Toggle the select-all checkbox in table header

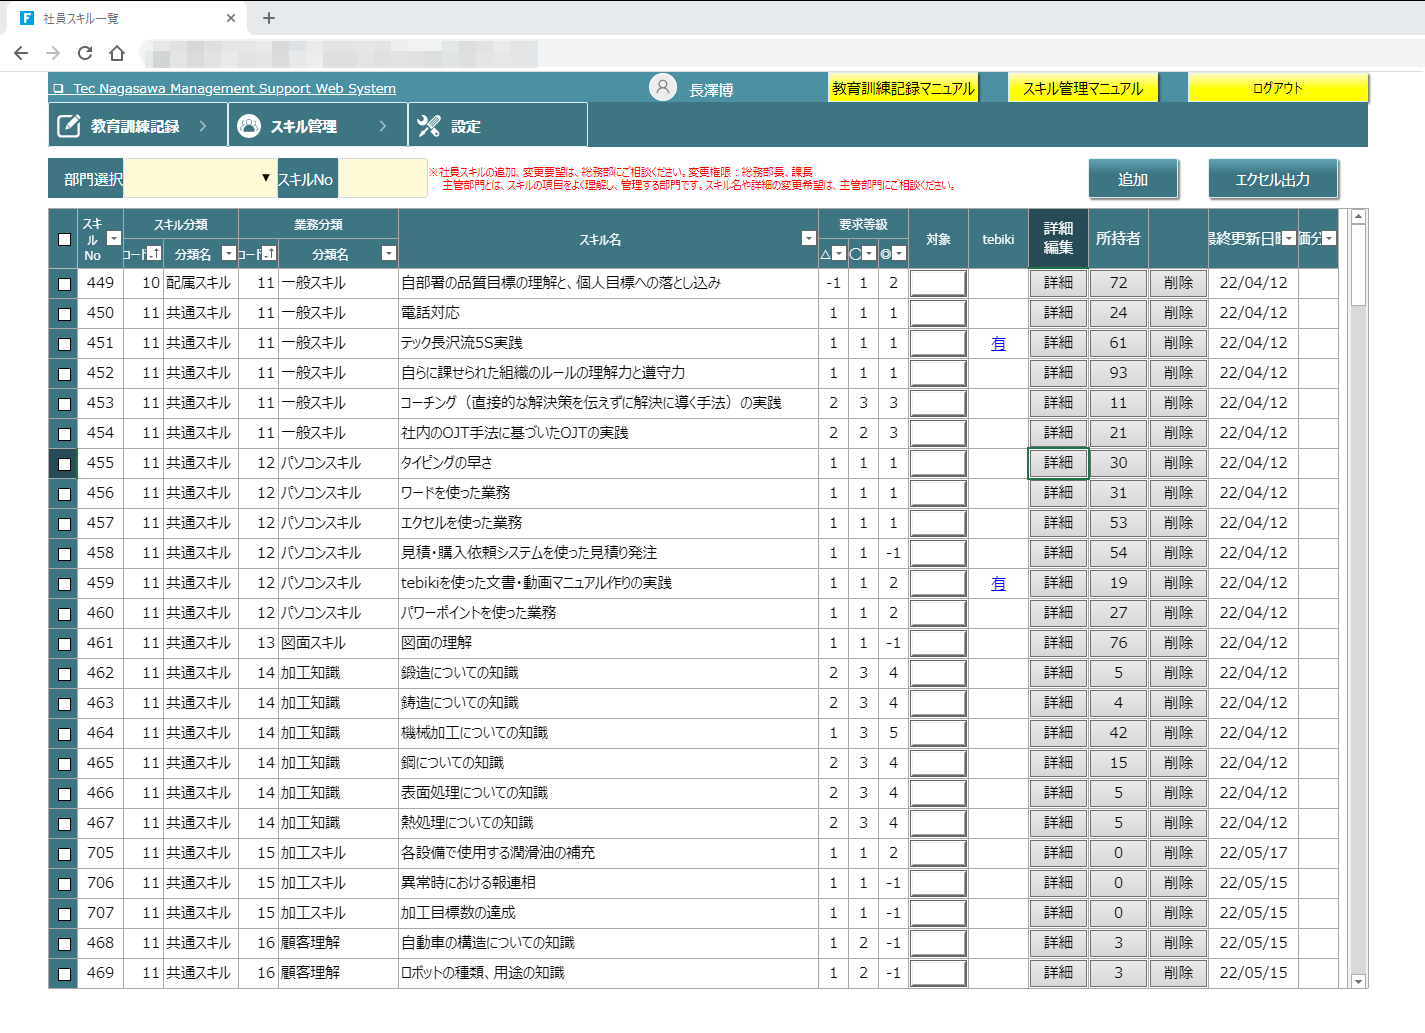point(64,239)
